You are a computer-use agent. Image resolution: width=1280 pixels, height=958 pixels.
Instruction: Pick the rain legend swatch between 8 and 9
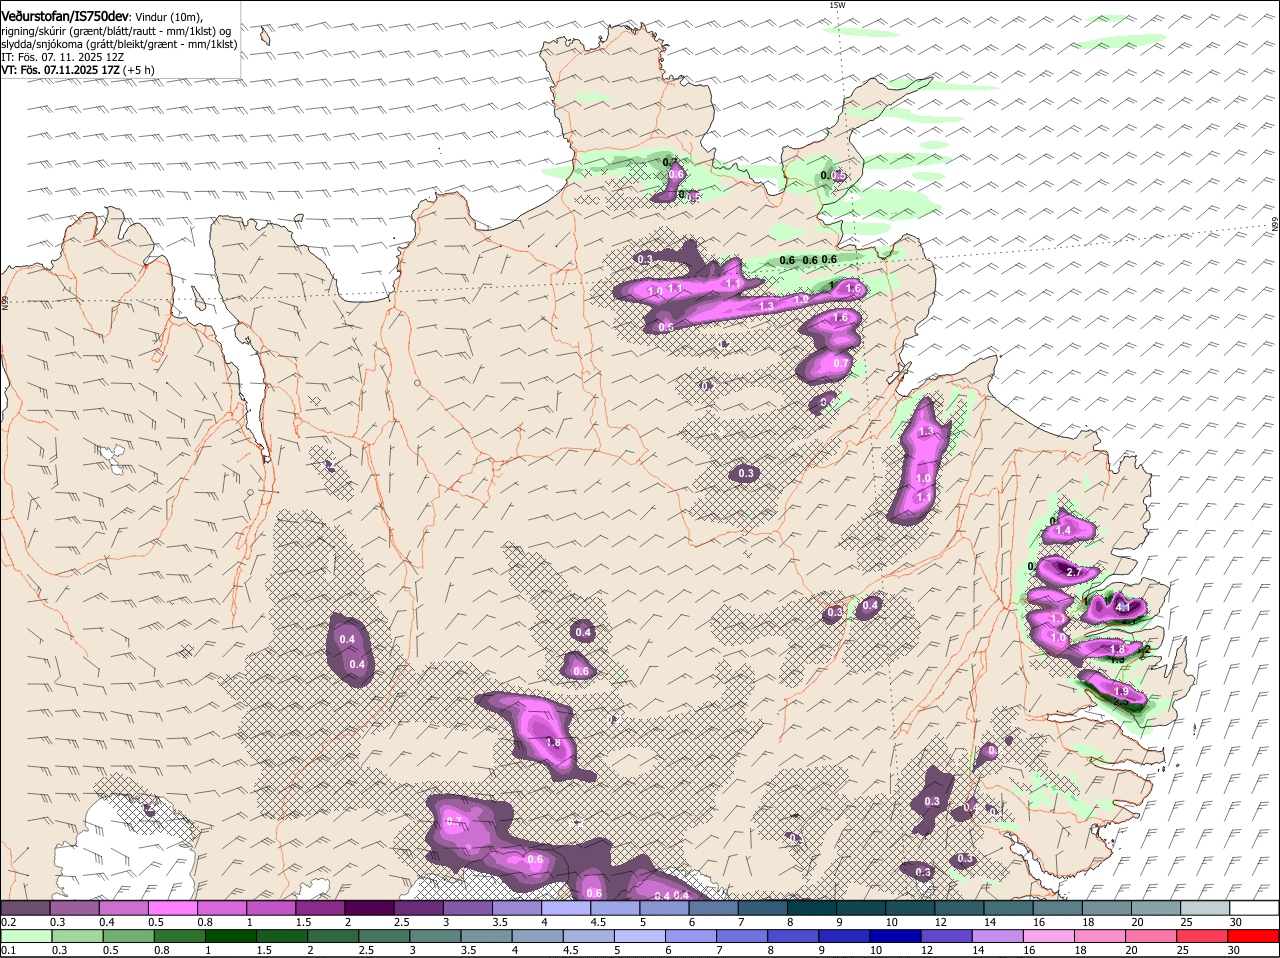[x=794, y=937]
